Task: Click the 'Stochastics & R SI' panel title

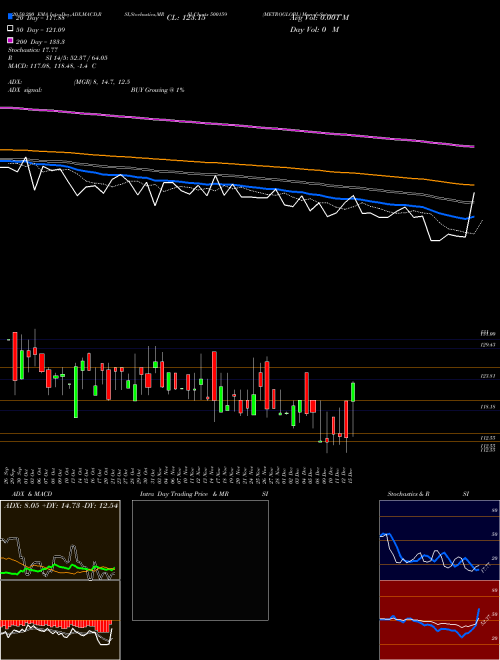Action: 428,494
